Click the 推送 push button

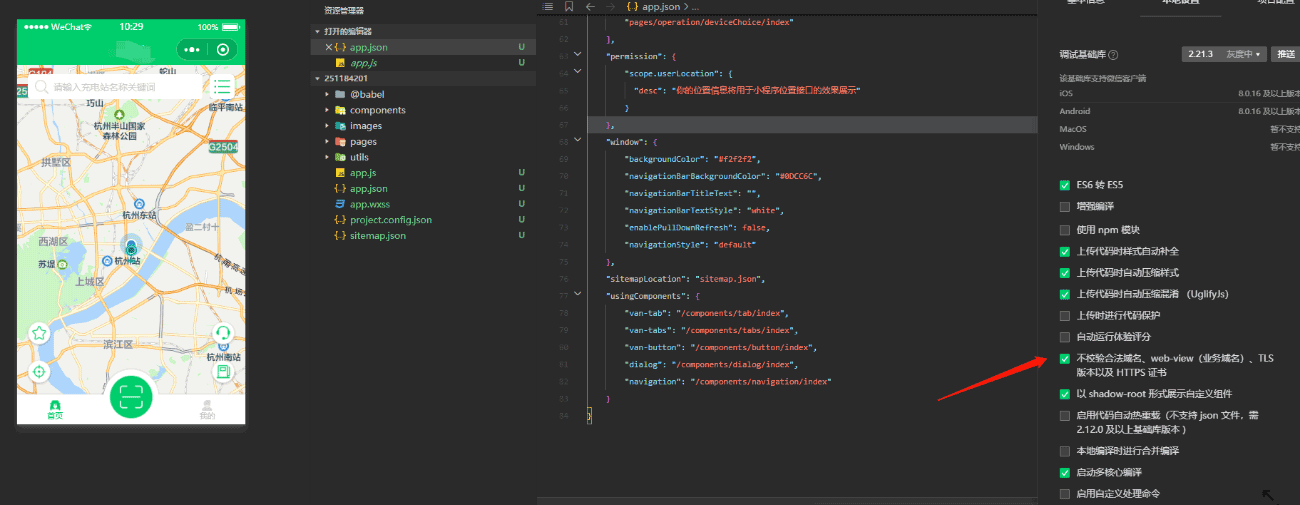[1284, 54]
